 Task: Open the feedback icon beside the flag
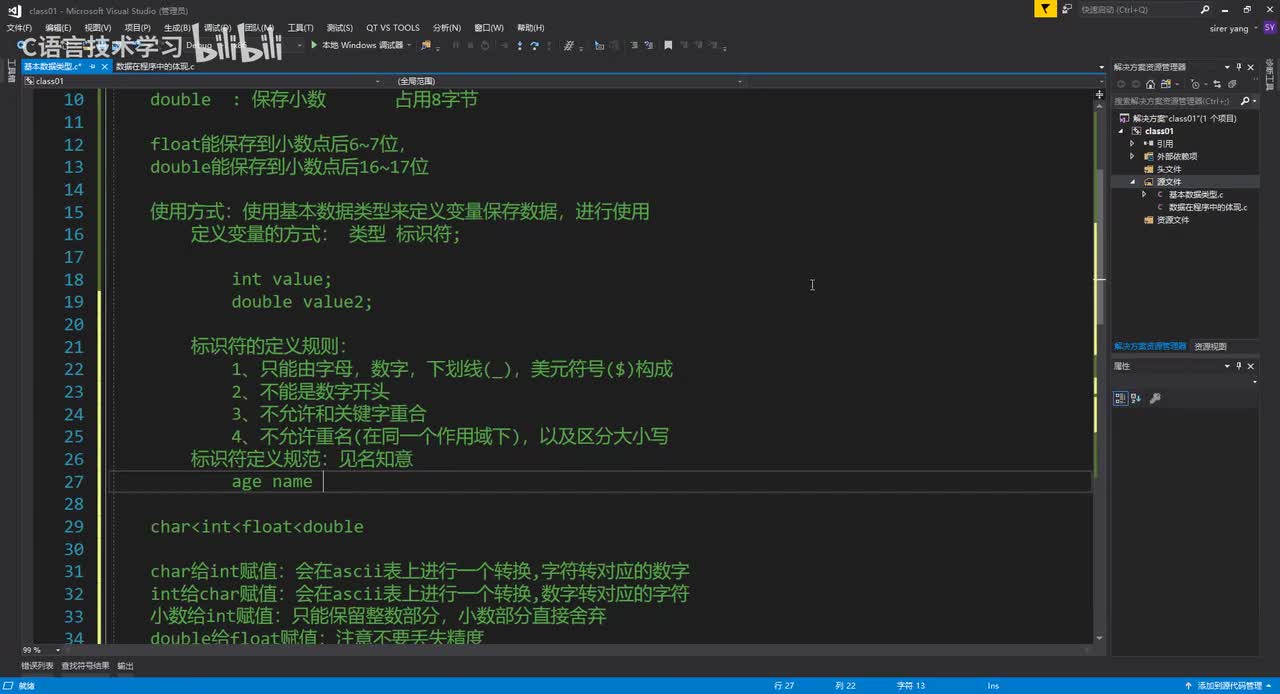click(1068, 9)
